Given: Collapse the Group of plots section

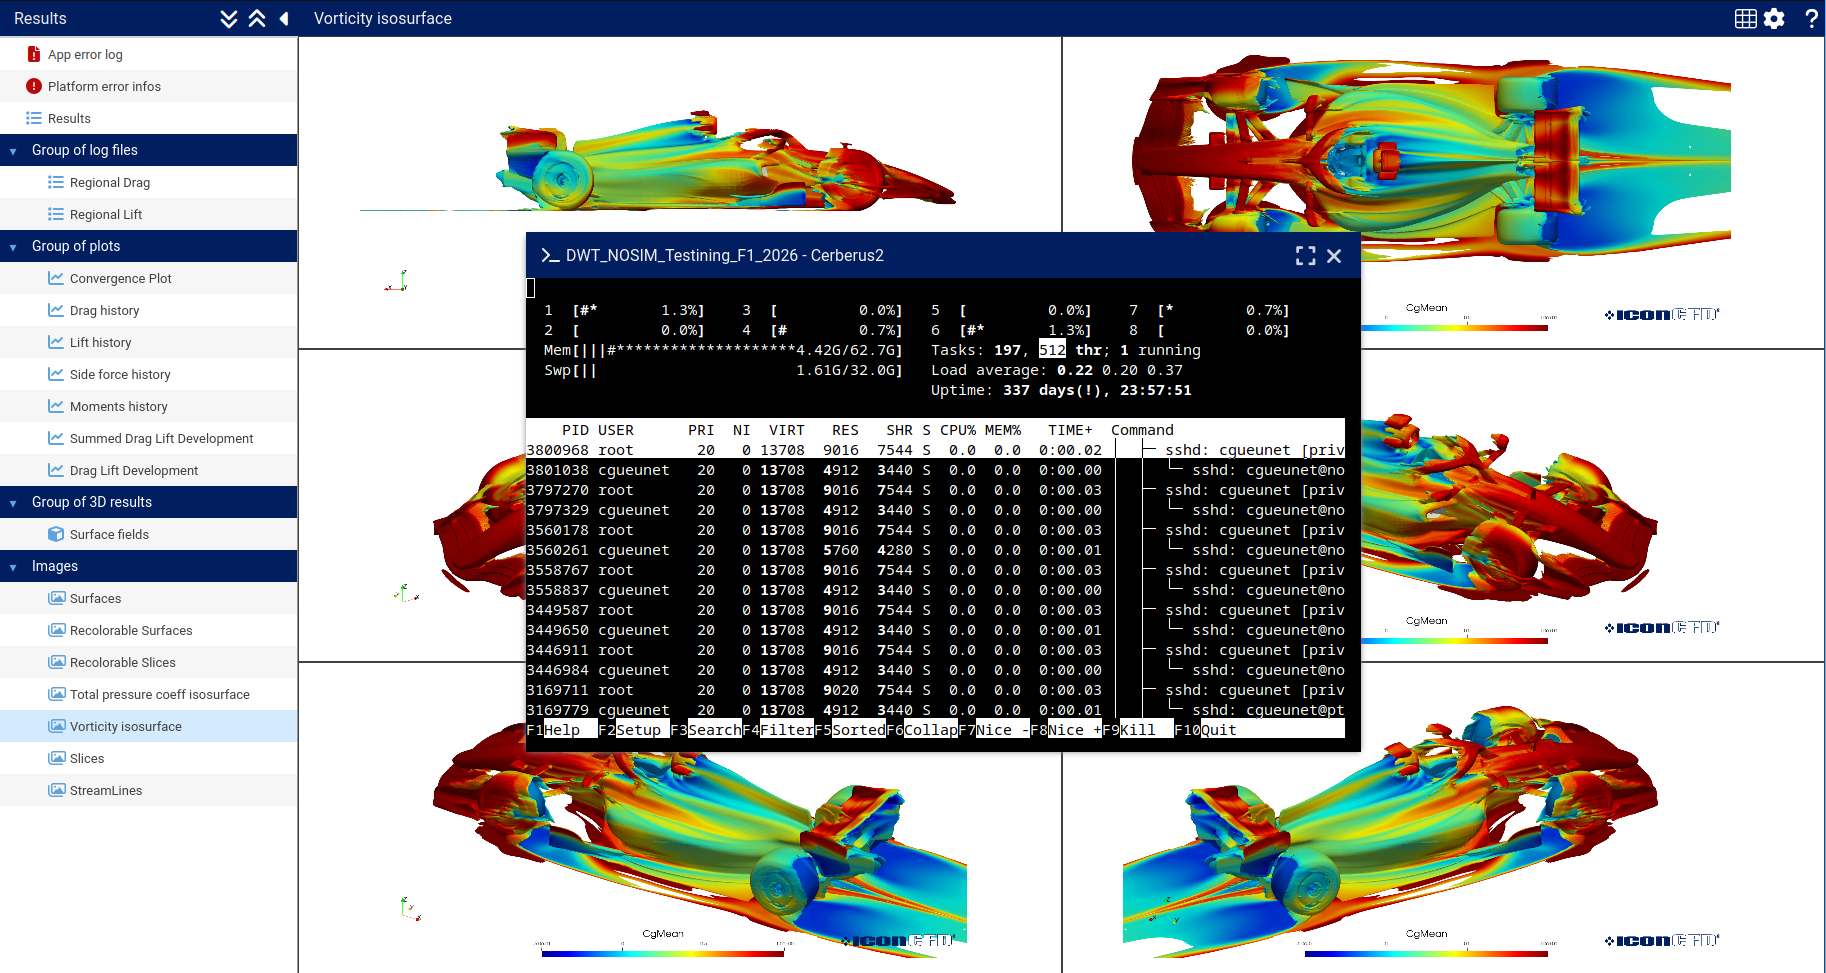Looking at the screenshot, I should click(x=13, y=247).
